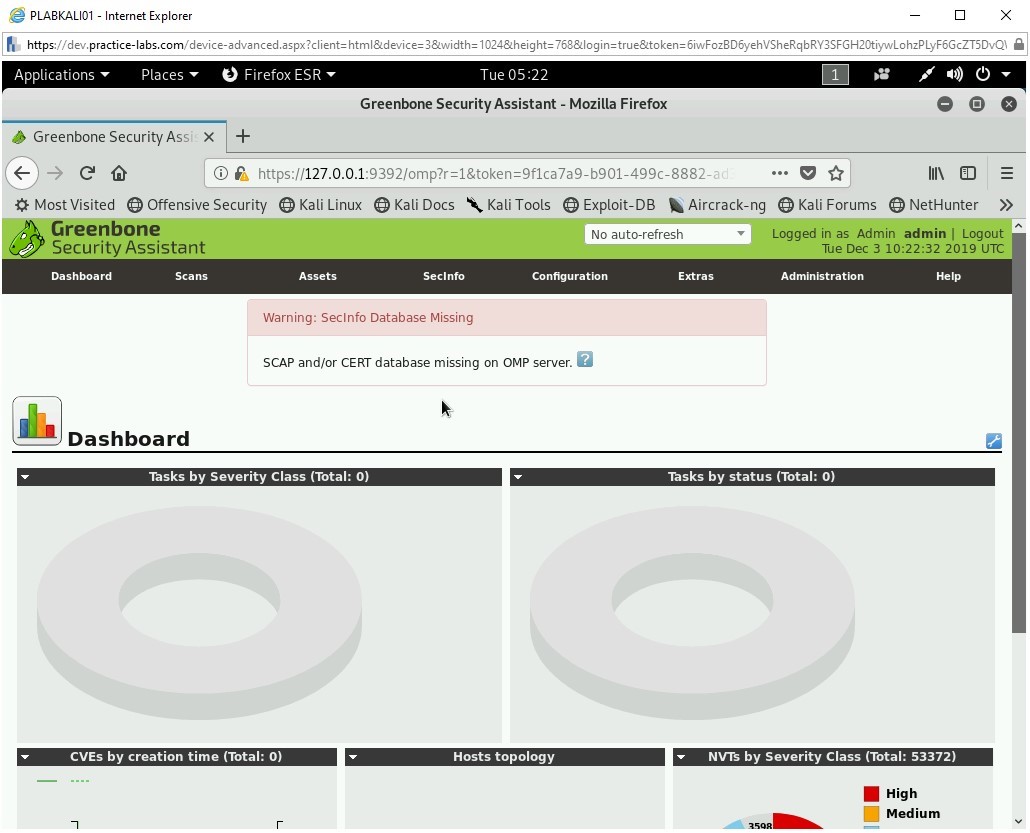Open Kali Places menu

(x=169, y=75)
